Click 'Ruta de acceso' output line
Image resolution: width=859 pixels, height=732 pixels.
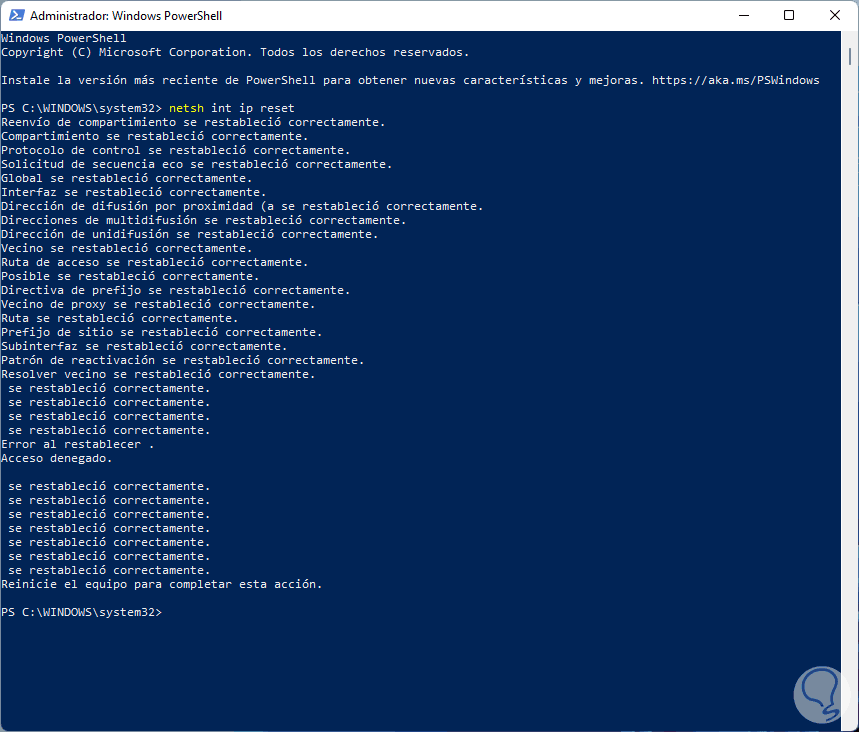coord(154,262)
